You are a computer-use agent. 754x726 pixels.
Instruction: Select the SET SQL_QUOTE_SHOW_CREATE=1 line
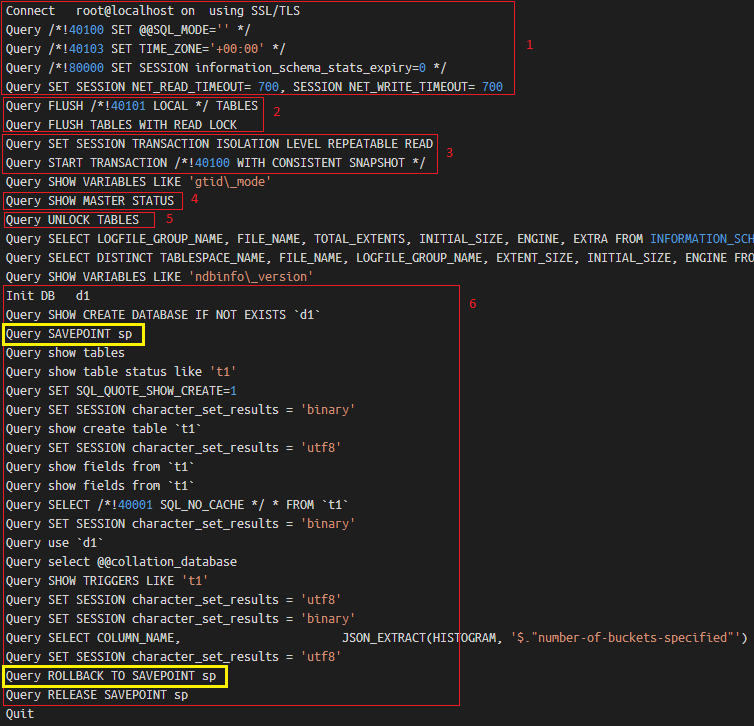tap(121, 391)
